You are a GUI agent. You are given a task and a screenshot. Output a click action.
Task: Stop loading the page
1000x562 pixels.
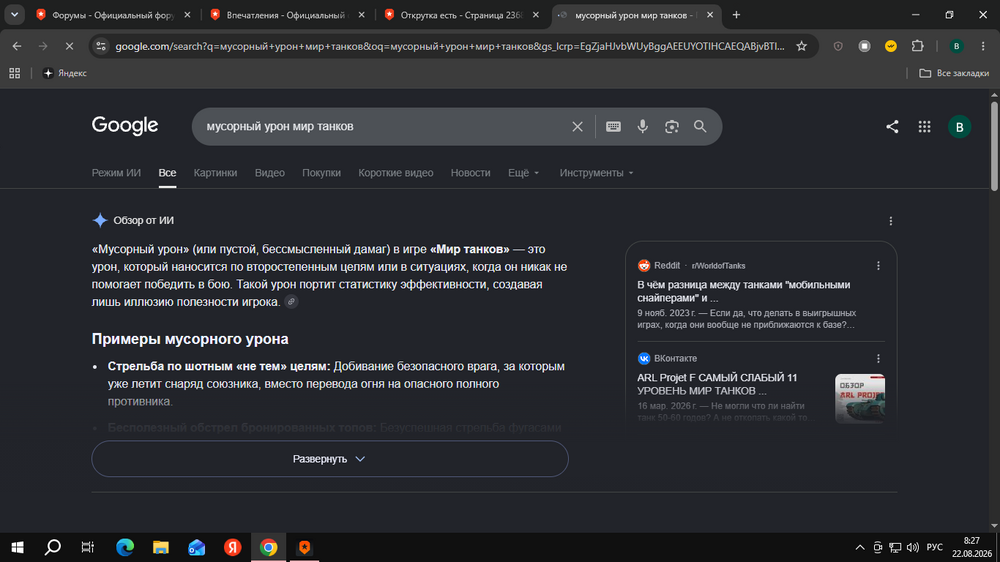[70, 46]
